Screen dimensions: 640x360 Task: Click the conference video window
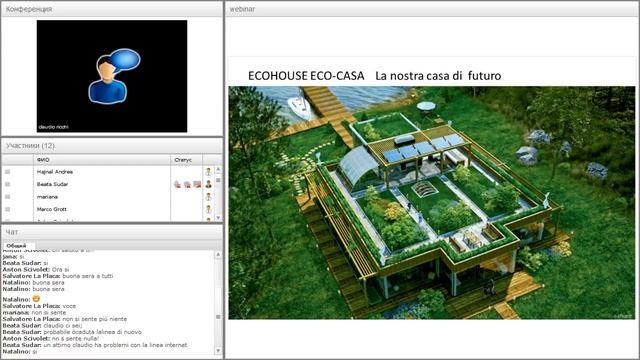(112, 76)
